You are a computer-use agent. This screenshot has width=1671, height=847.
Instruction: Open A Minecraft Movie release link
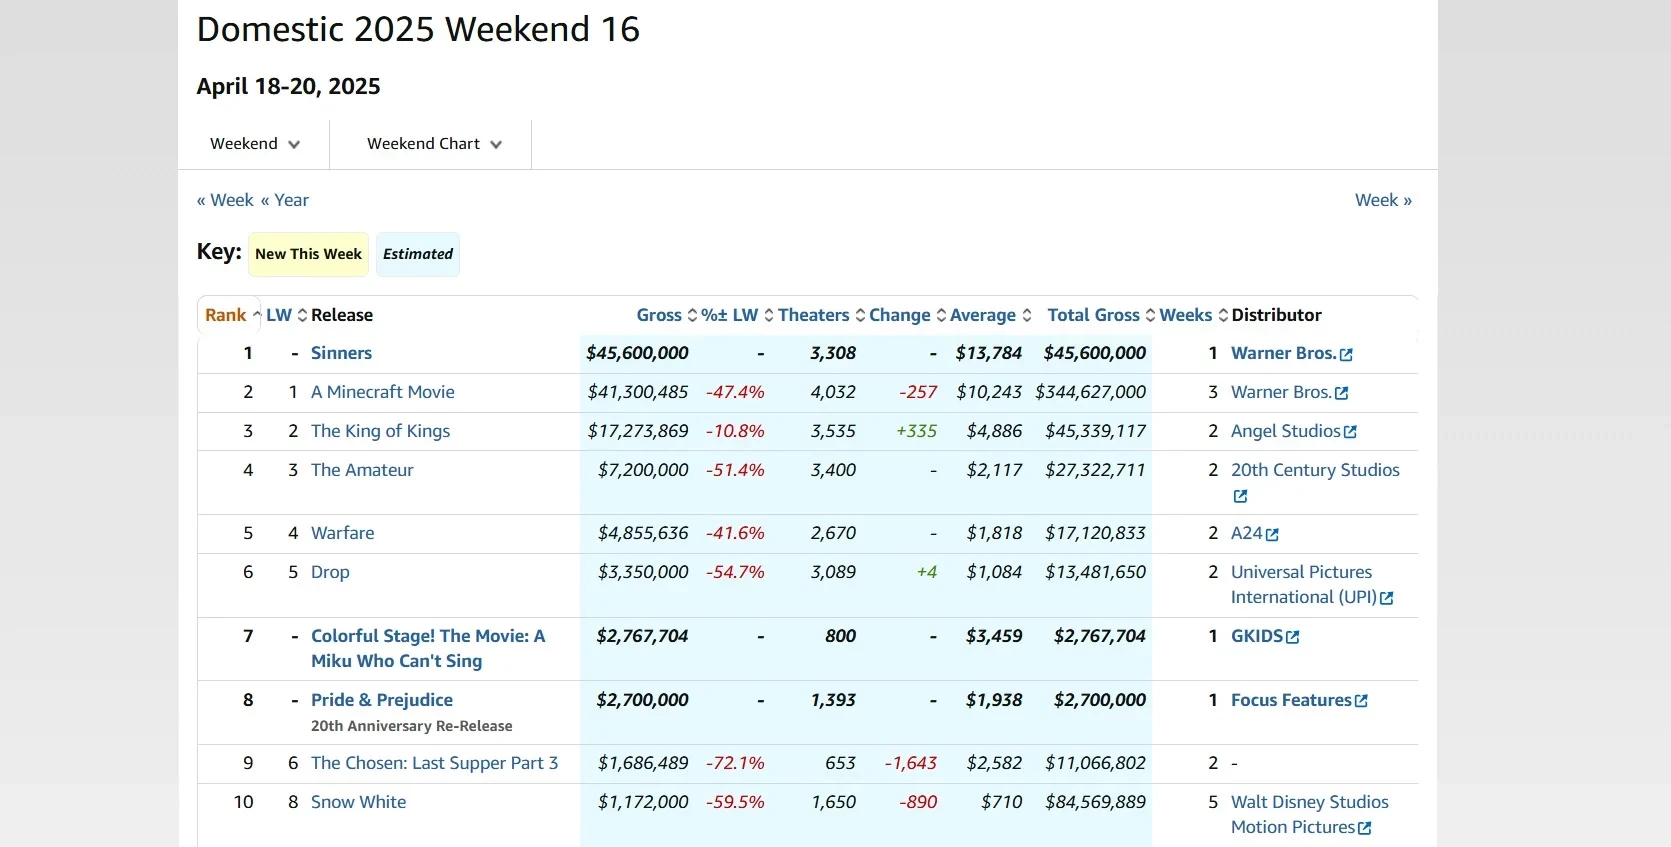pyautogui.click(x=382, y=392)
